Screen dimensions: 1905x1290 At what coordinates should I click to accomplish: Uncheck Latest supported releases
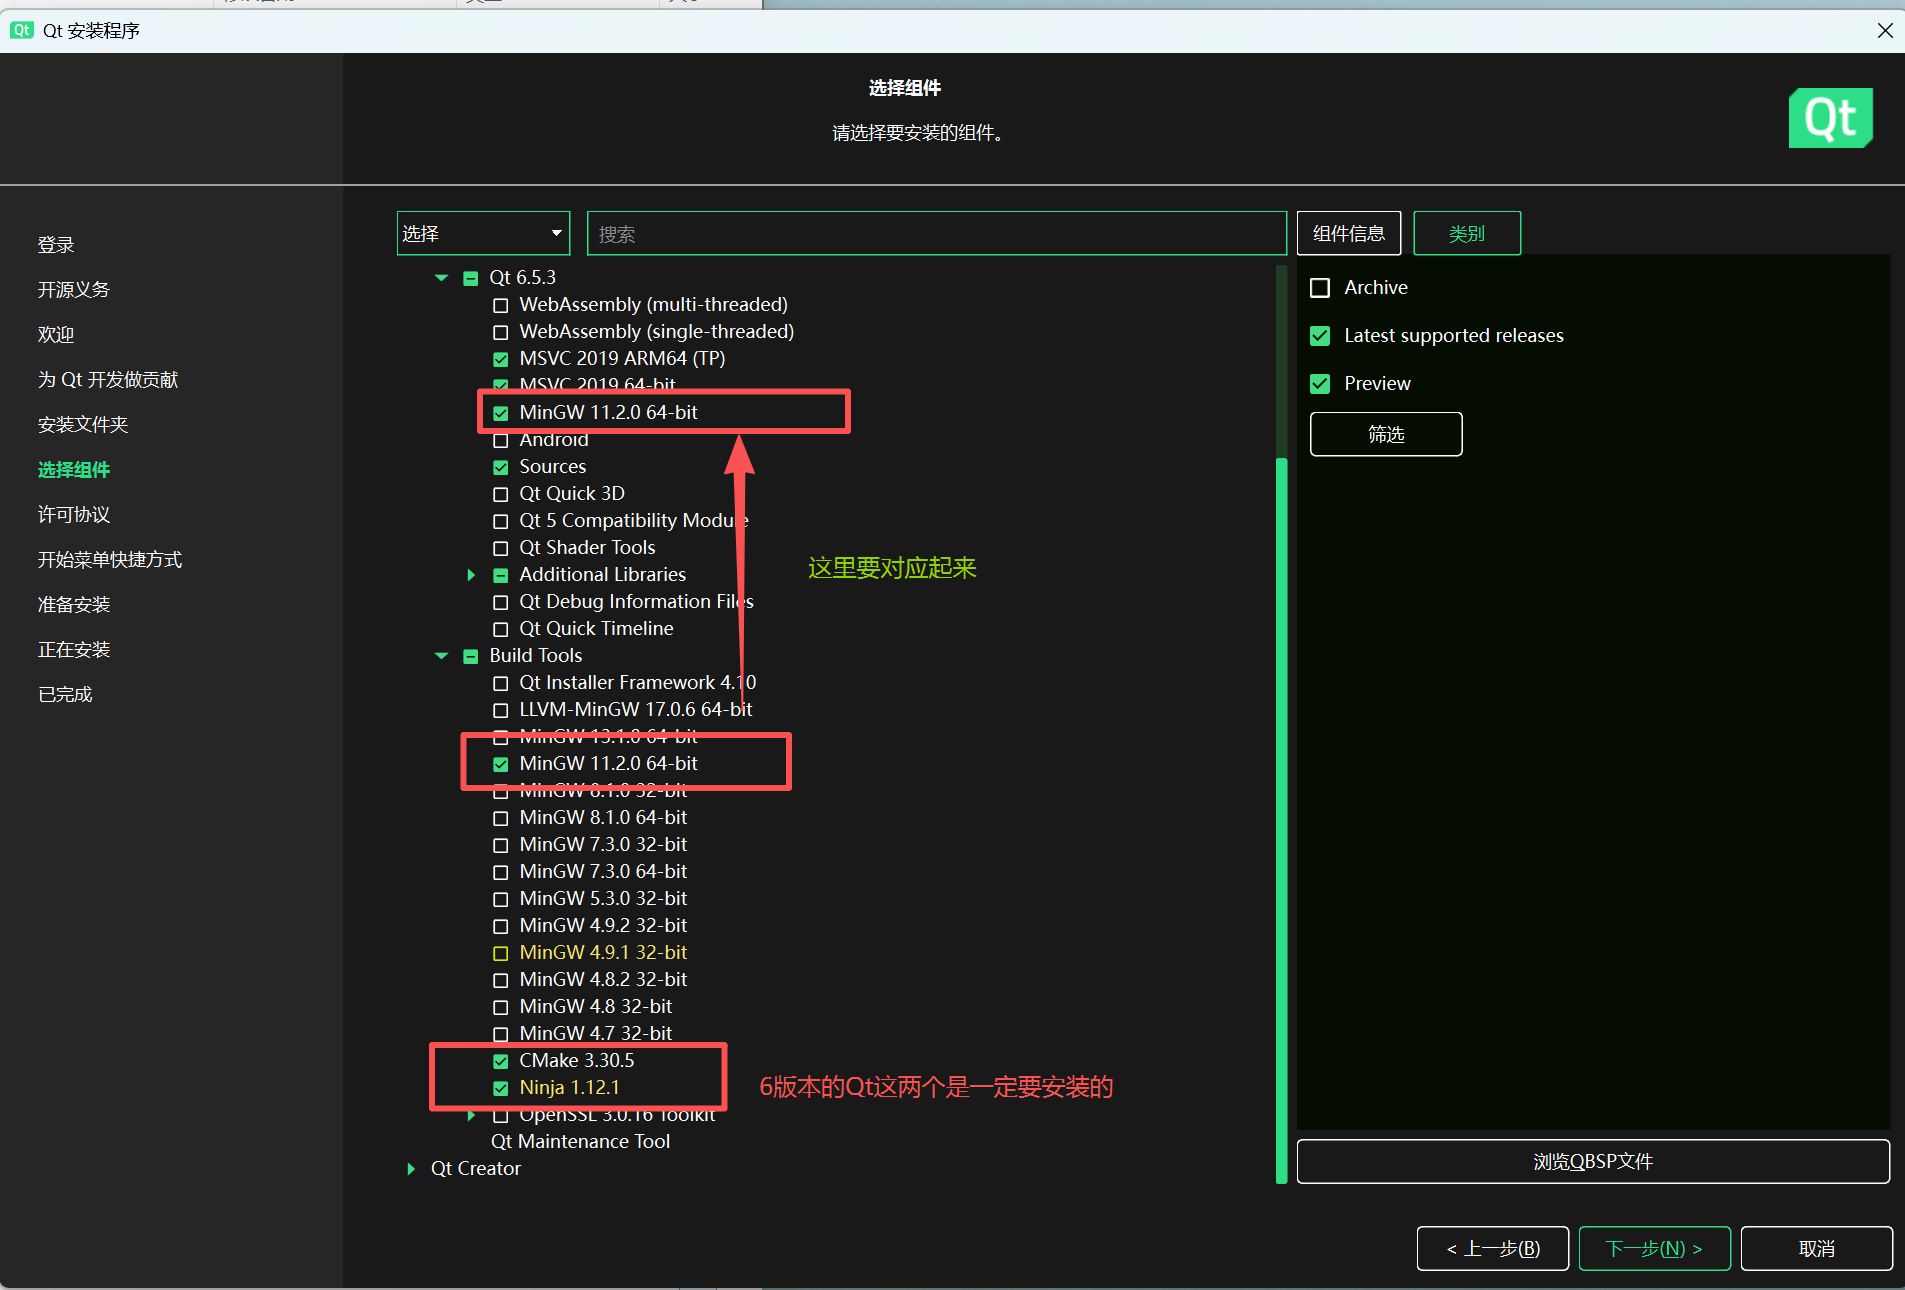coord(1320,336)
